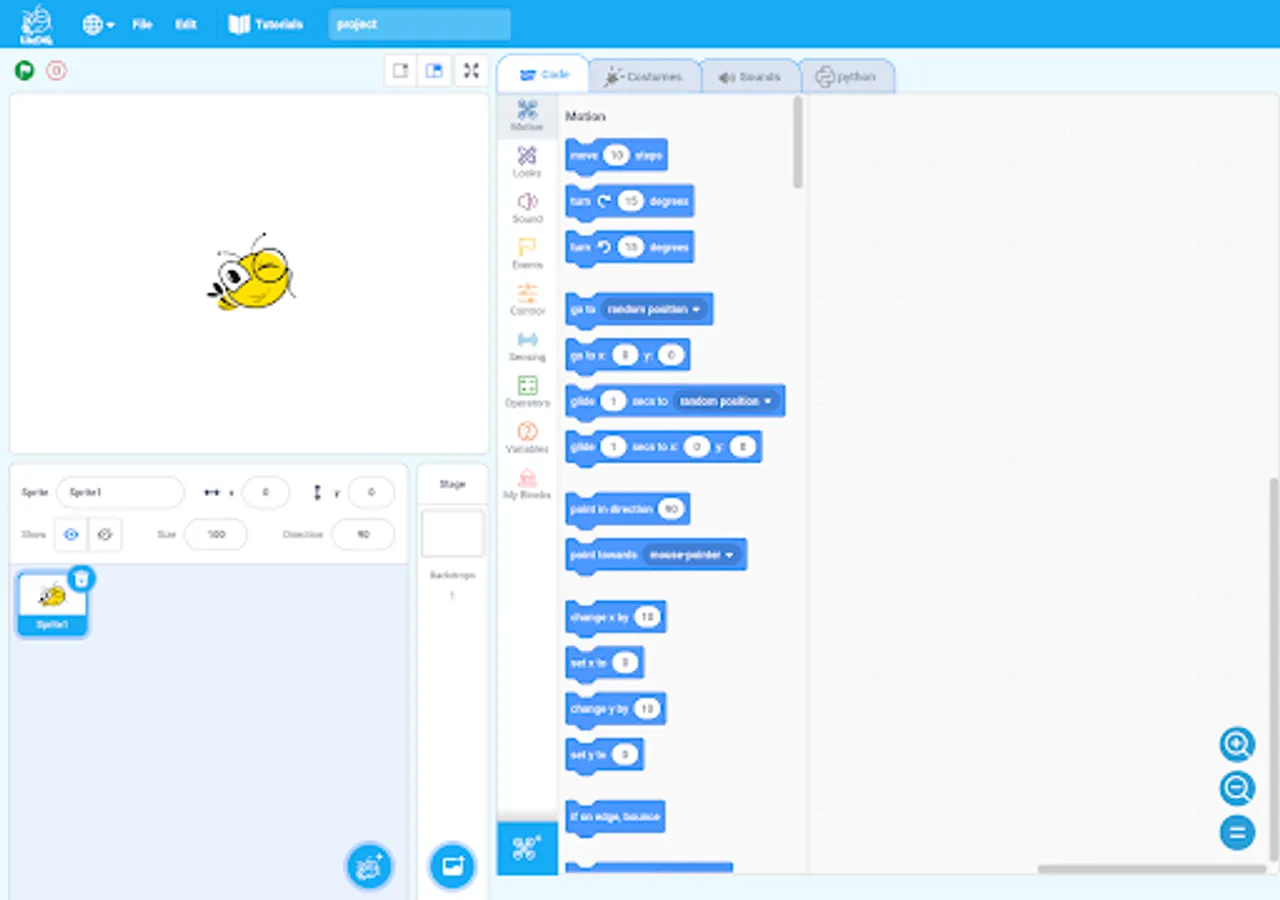Zoom out on the workspace

[x=1237, y=789]
